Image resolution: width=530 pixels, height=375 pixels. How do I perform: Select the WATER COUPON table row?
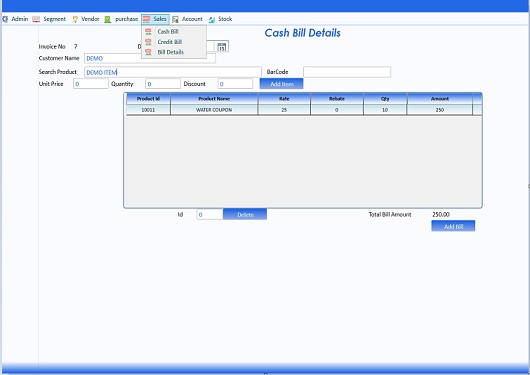click(x=304, y=110)
